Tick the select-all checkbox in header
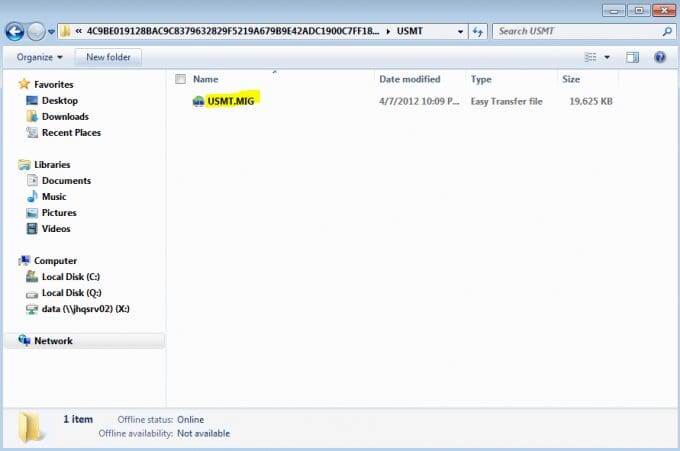Viewport: 680px width, 451px height. tap(180, 79)
